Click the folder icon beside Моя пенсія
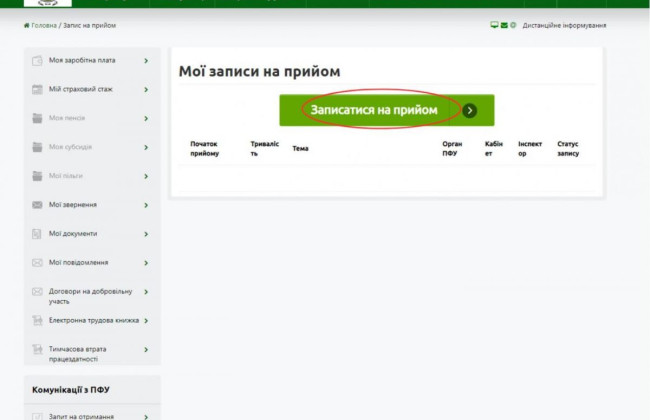 coord(37,119)
